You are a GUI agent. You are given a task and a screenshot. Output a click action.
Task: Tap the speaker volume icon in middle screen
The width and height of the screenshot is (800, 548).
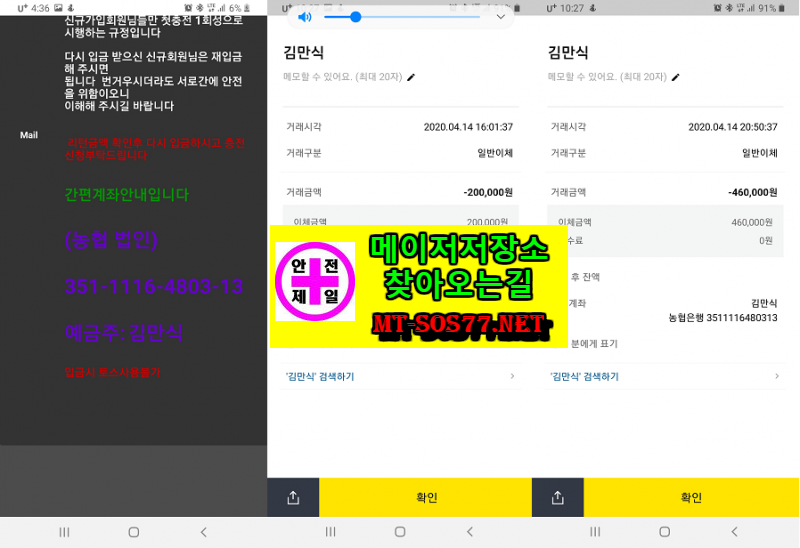(305, 17)
